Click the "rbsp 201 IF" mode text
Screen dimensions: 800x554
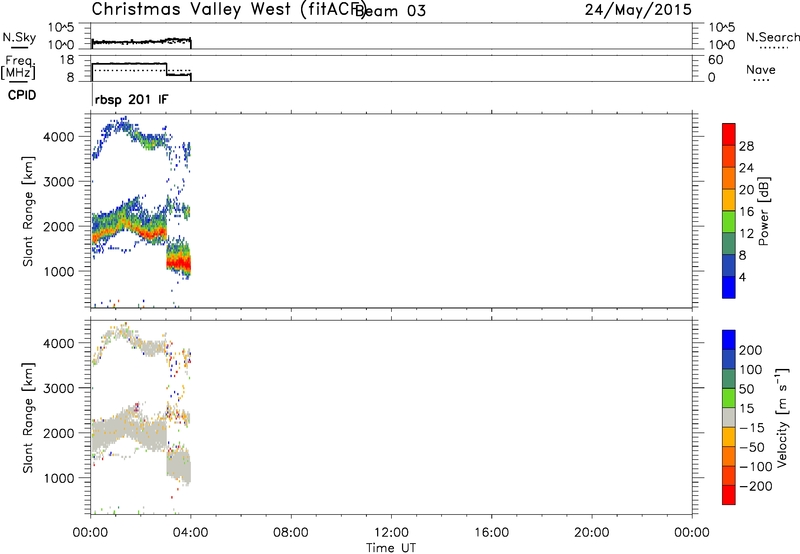tap(131, 99)
